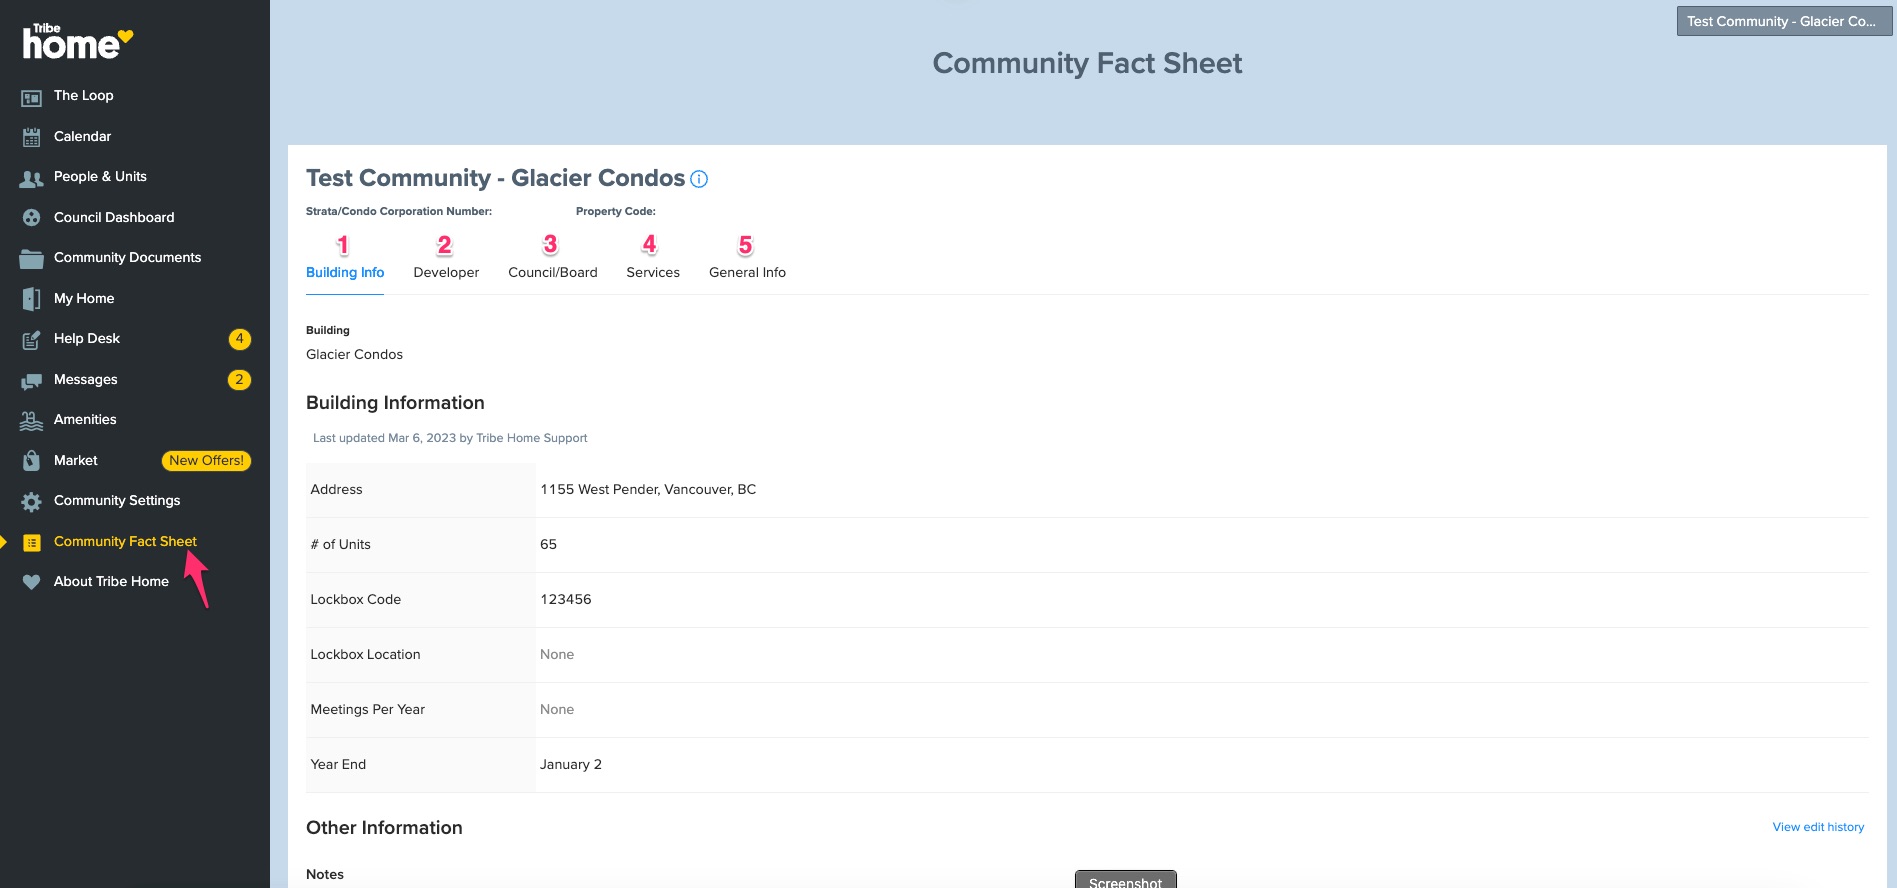Screen dimensions: 1897x888
Task: Click the My Home door icon
Action: pos(32,299)
